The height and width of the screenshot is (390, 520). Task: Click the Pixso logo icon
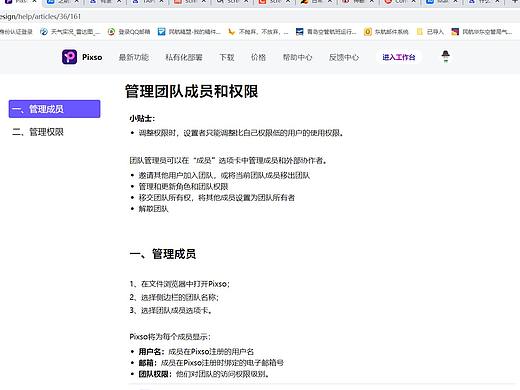[69, 57]
